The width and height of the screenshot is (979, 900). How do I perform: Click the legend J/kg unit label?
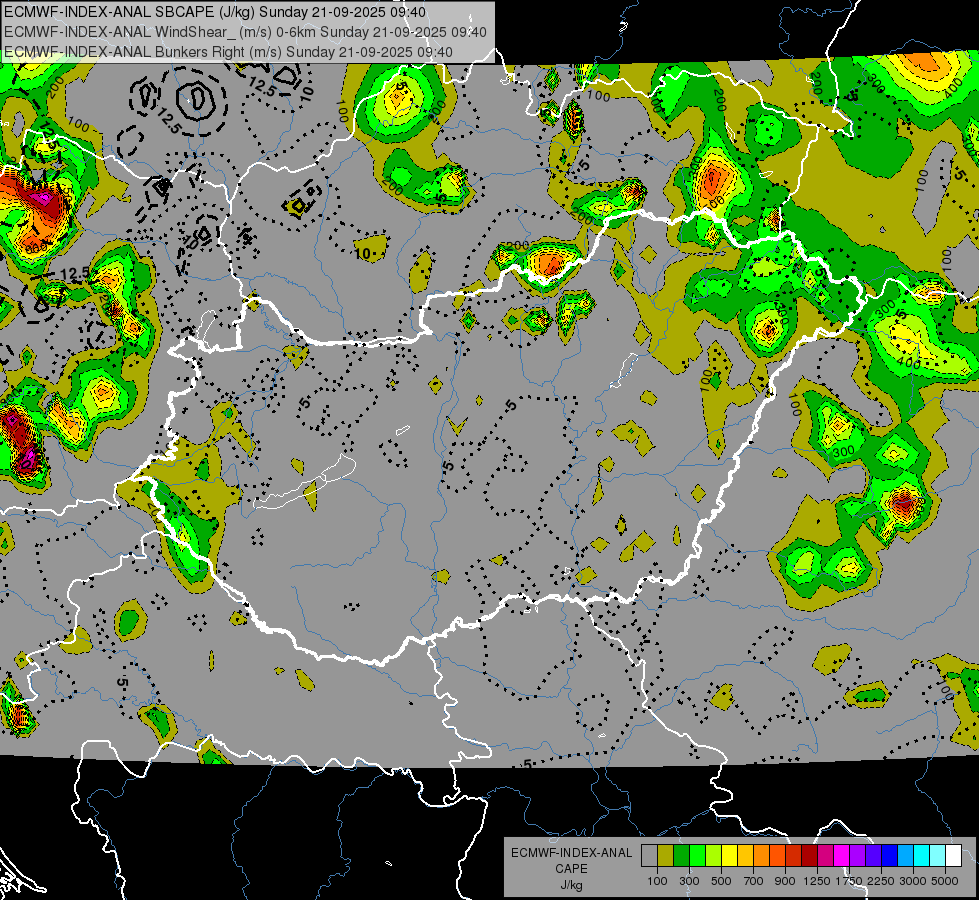point(571,885)
